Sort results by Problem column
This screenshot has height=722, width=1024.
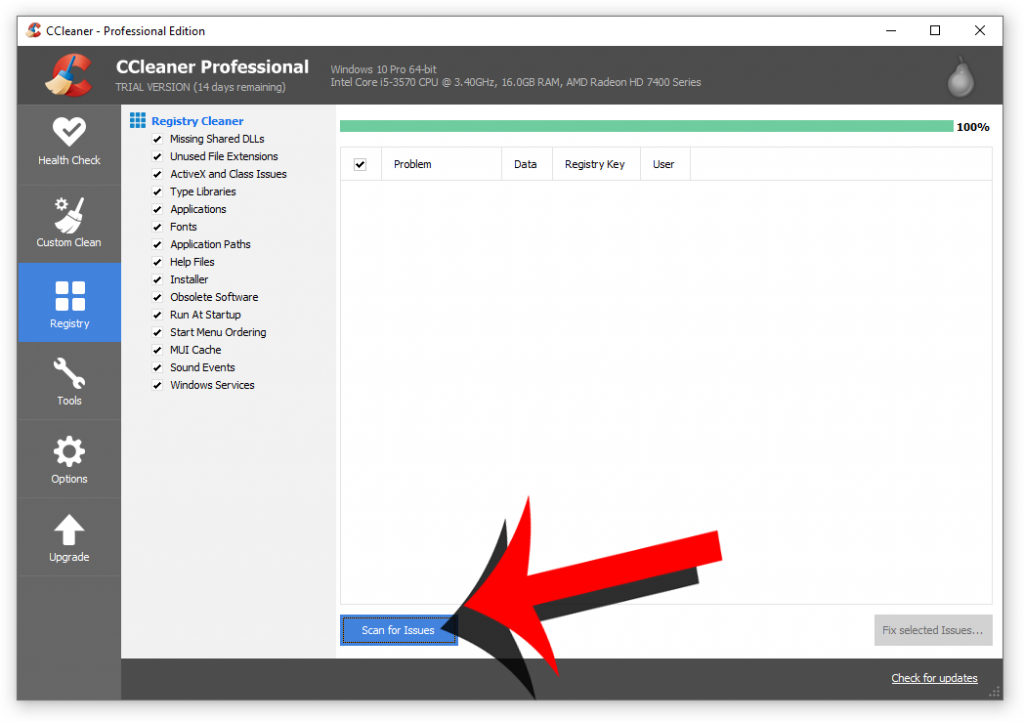click(x=441, y=165)
